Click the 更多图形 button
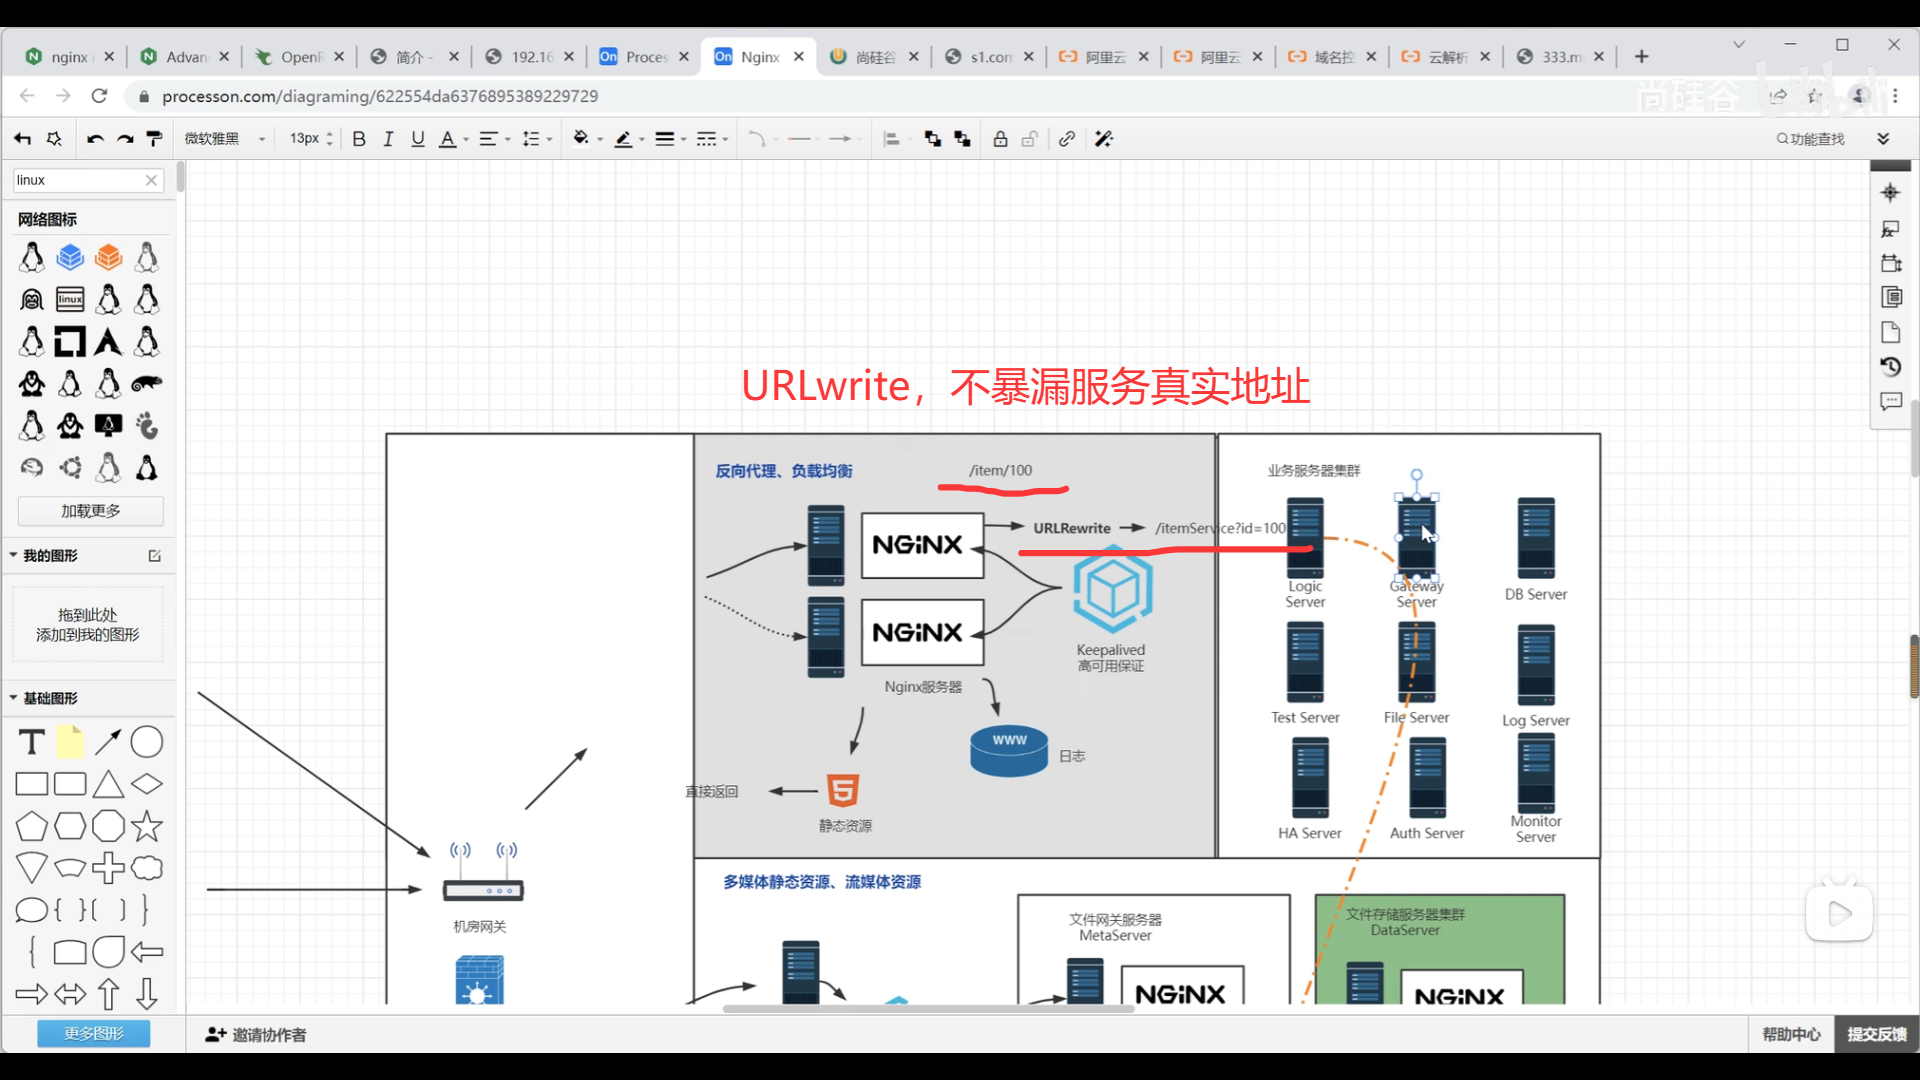The image size is (1920, 1080). 94,1033
